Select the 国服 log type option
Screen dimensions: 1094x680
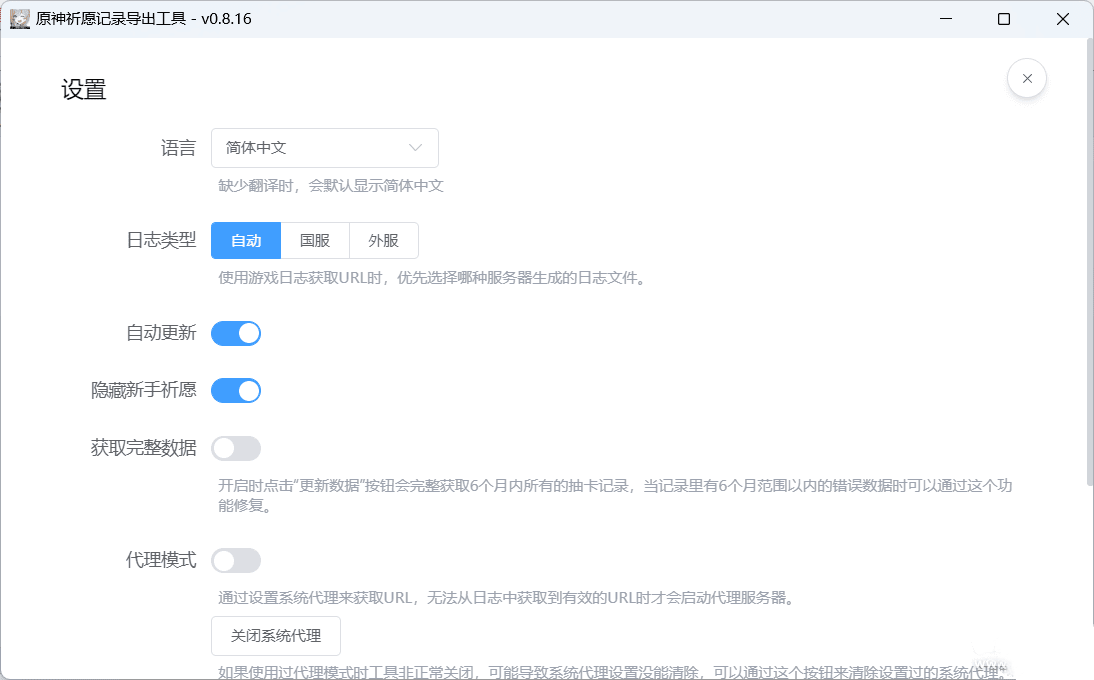tap(315, 241)
